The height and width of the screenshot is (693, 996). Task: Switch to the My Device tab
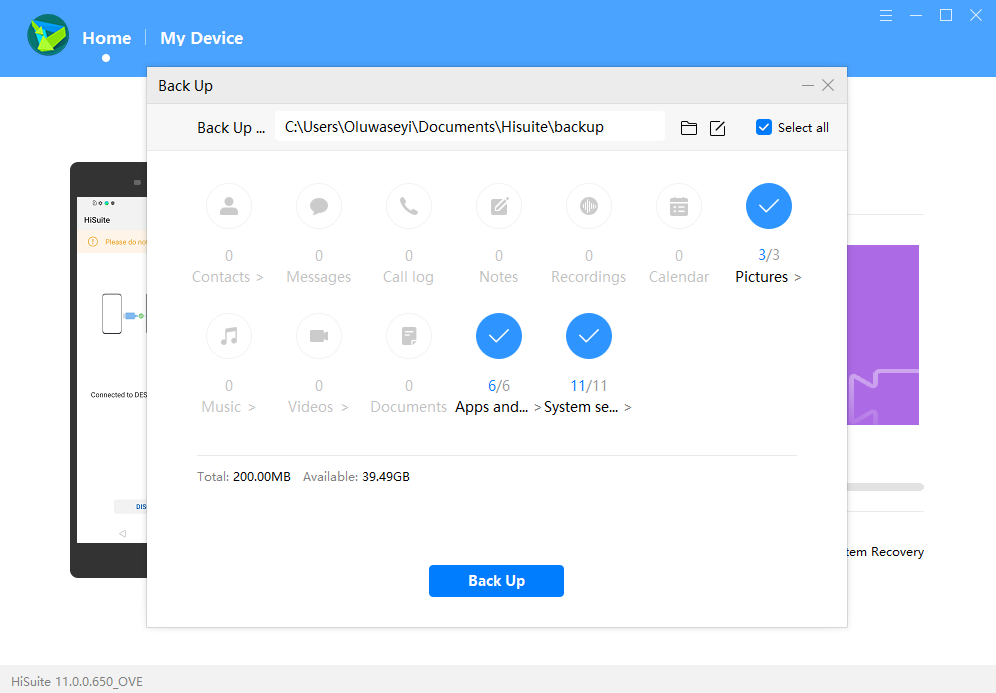coord(201,37)
